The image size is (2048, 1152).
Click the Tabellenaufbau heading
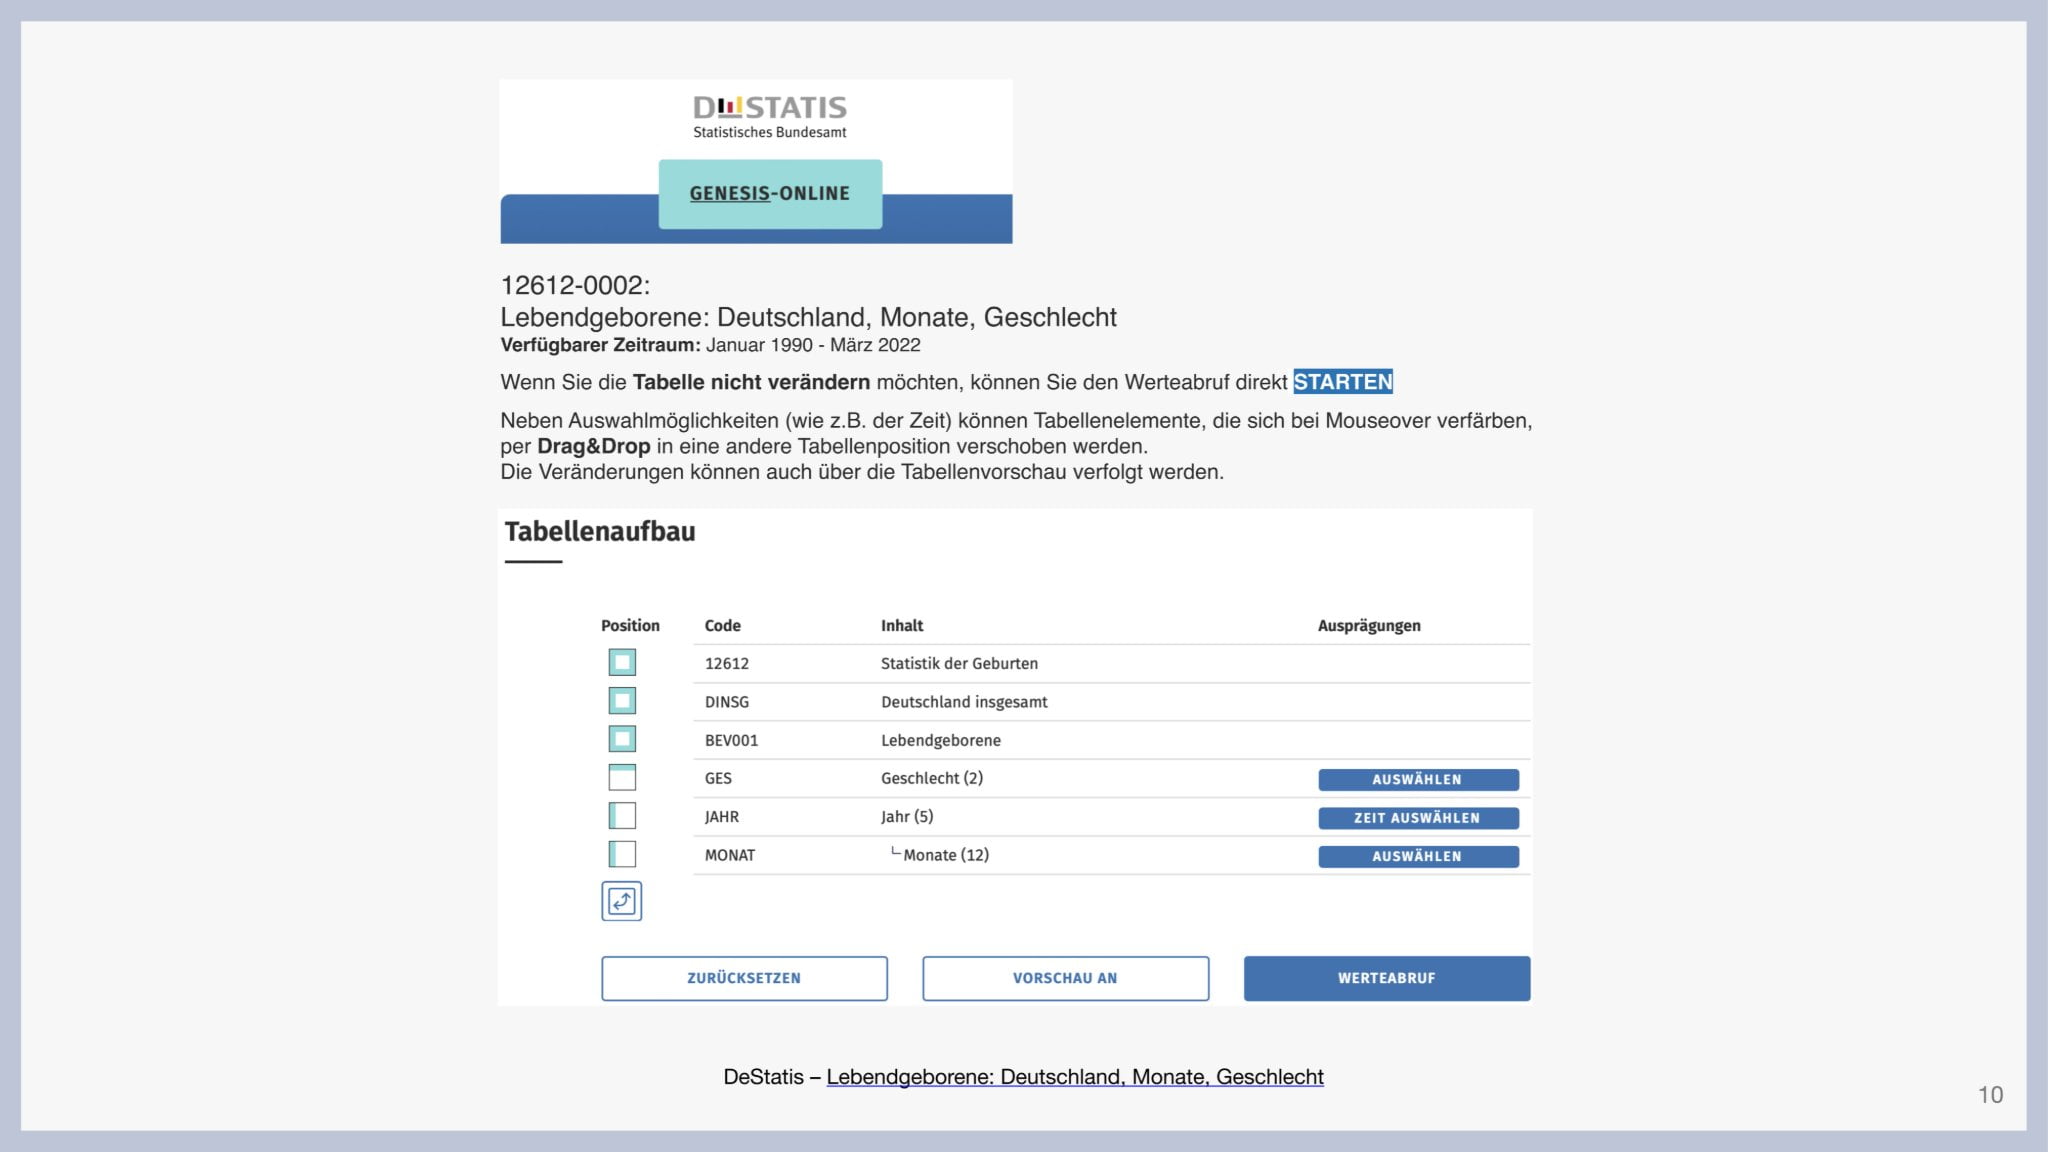click(x=600, y=532)
